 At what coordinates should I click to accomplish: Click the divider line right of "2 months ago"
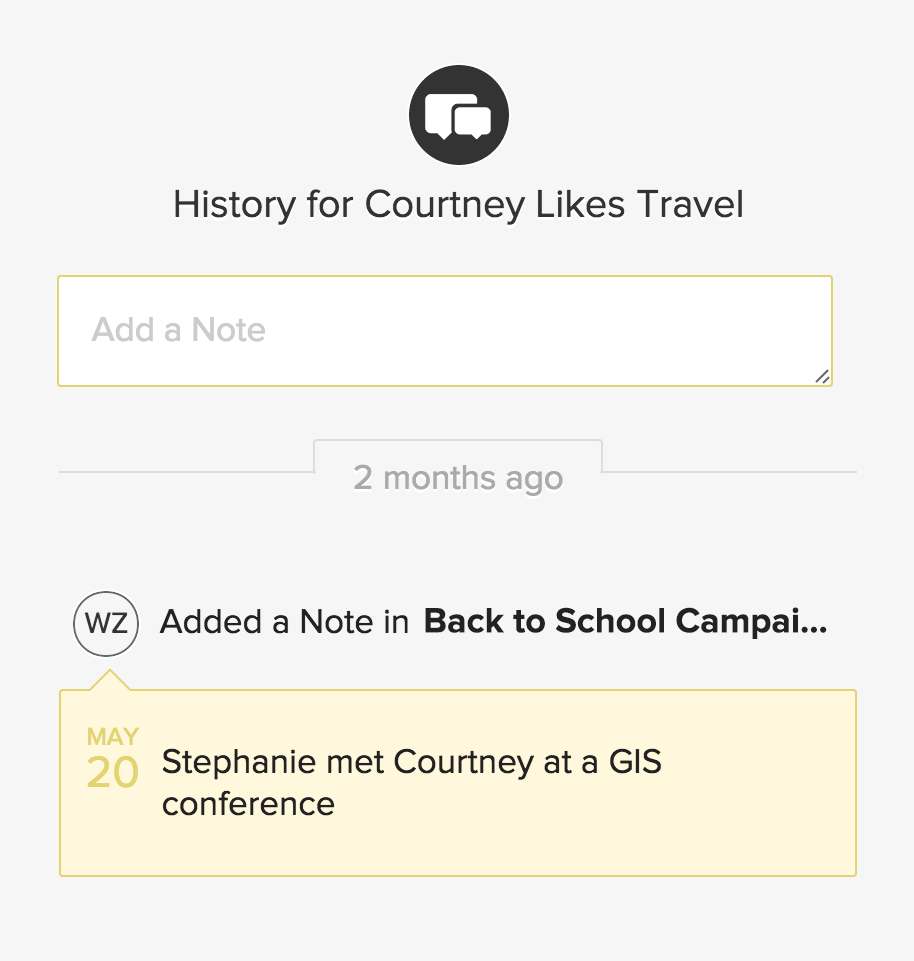coord(729,471)
